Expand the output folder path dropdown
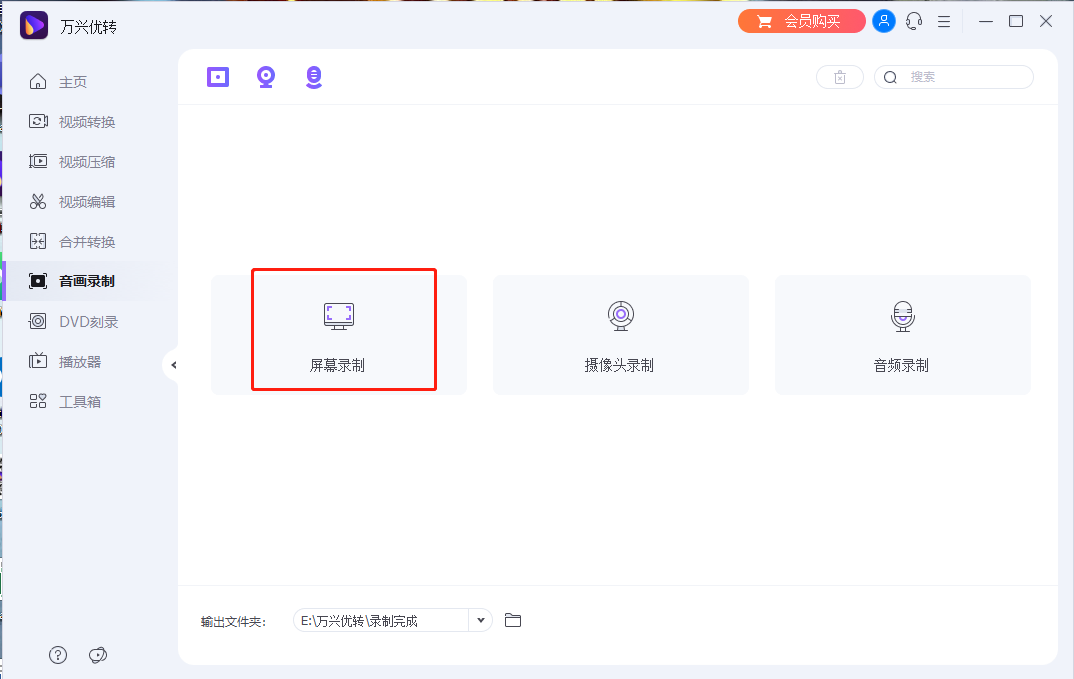 click(480, 620)
